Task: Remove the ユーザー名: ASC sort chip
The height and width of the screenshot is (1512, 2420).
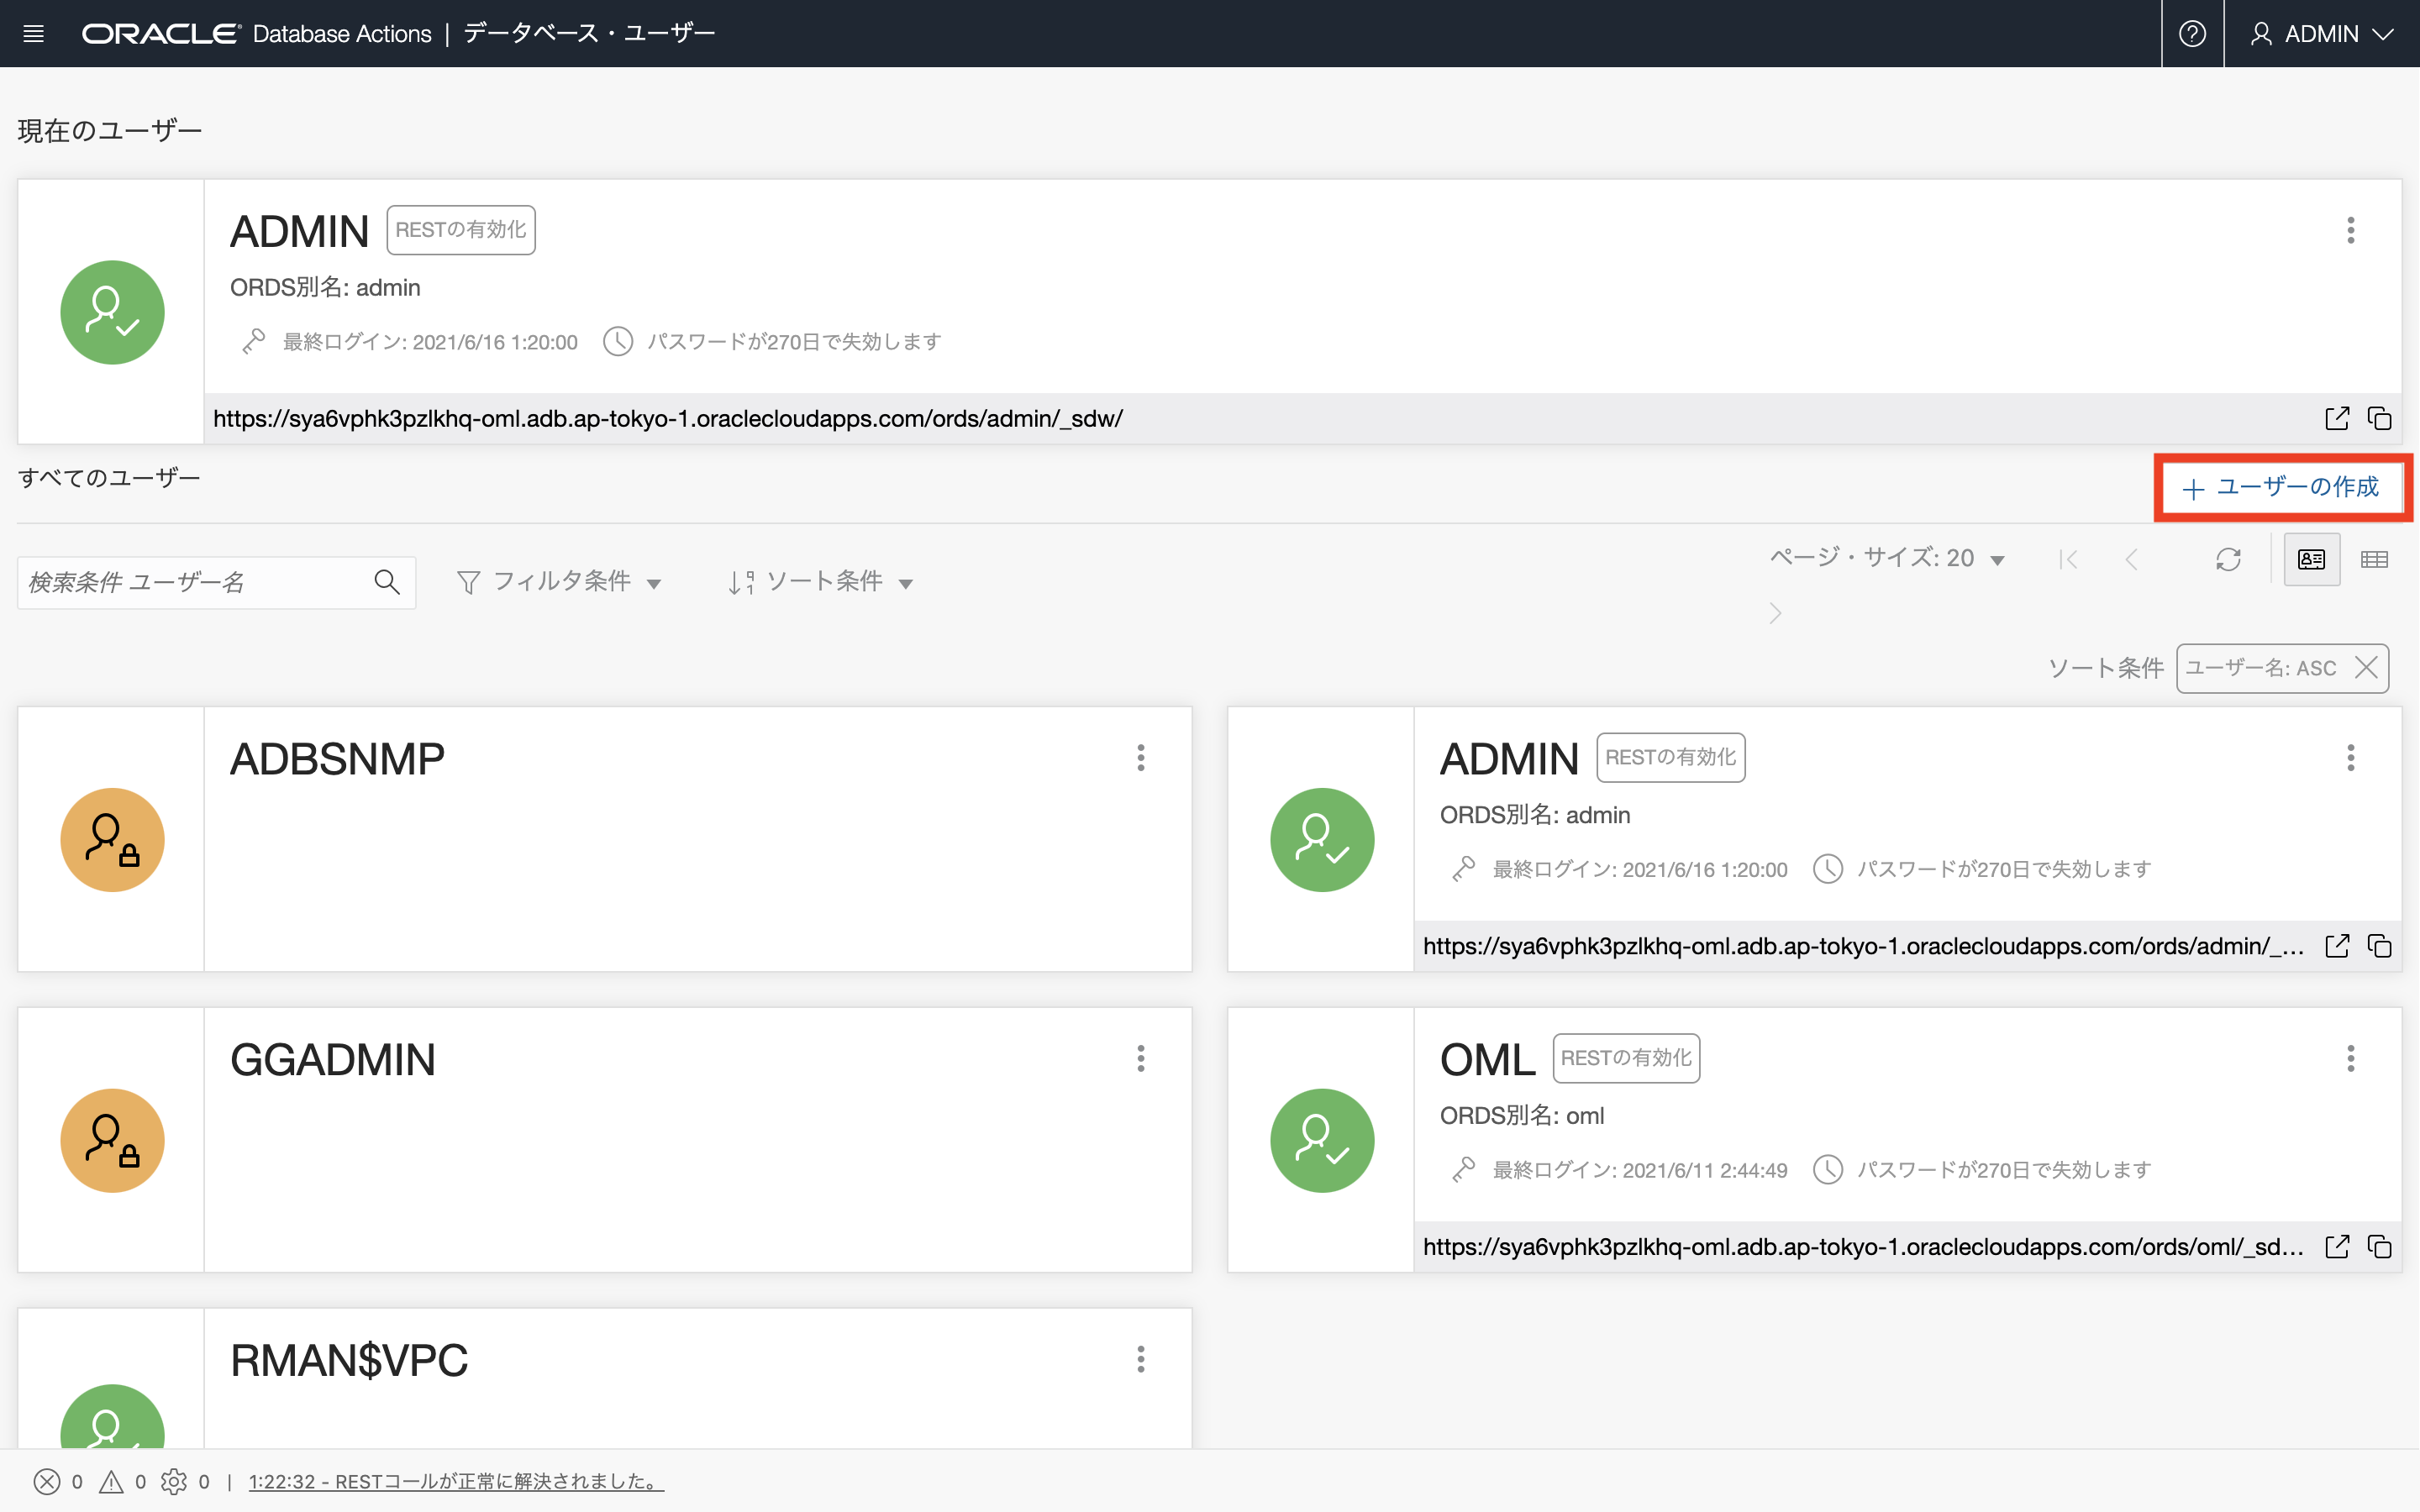Action: [x=2366, y=668]
